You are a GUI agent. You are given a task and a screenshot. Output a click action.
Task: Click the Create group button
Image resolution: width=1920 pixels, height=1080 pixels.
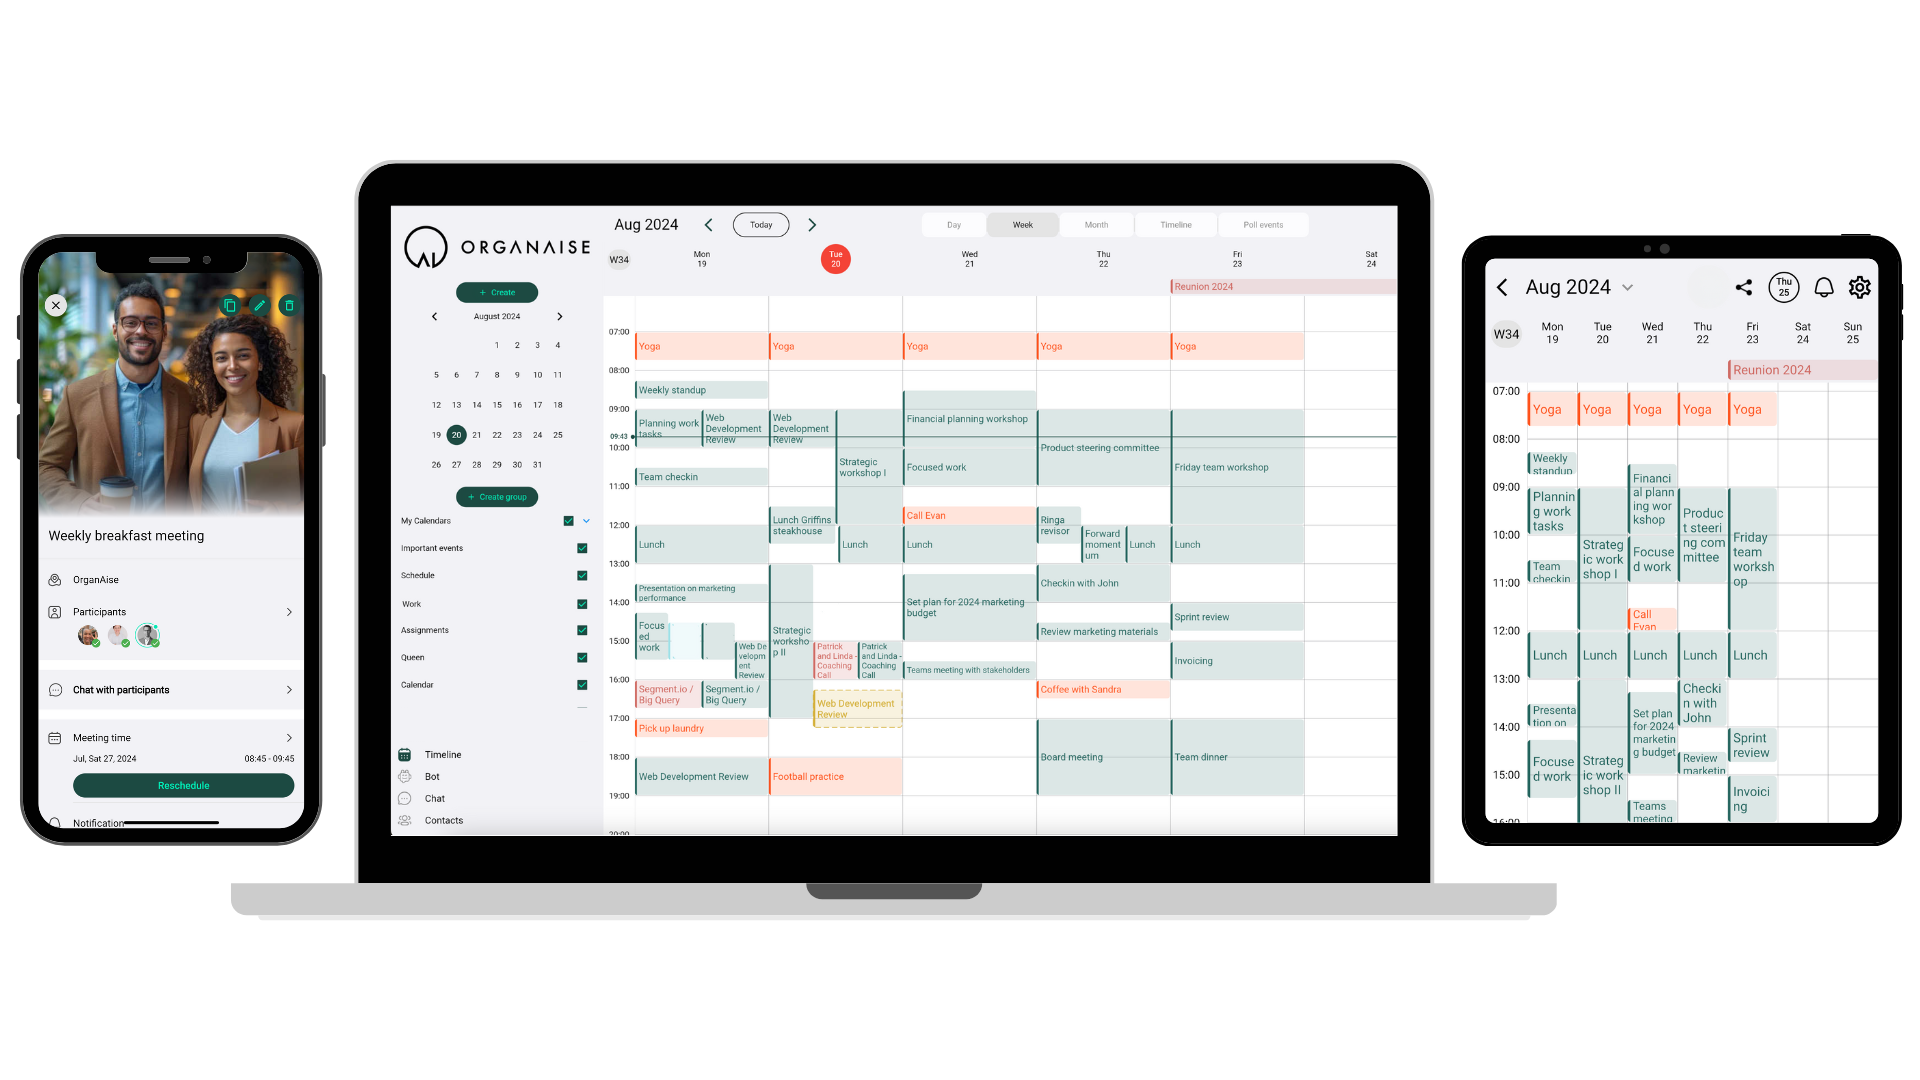497,496
